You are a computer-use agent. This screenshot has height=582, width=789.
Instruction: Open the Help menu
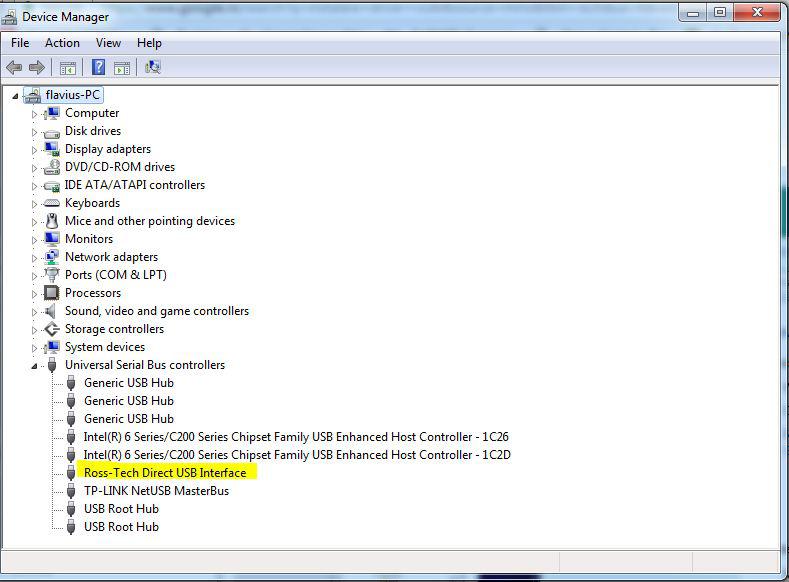point(149,43)
